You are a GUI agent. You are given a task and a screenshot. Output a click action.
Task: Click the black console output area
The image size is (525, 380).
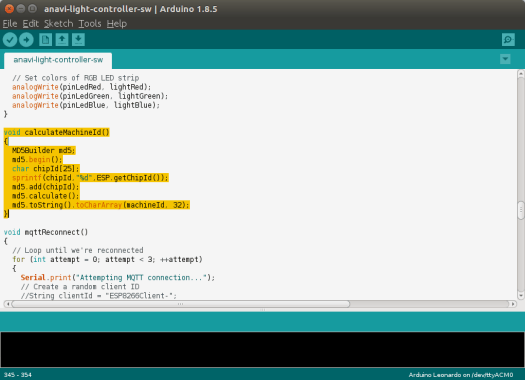coord(262,350)
